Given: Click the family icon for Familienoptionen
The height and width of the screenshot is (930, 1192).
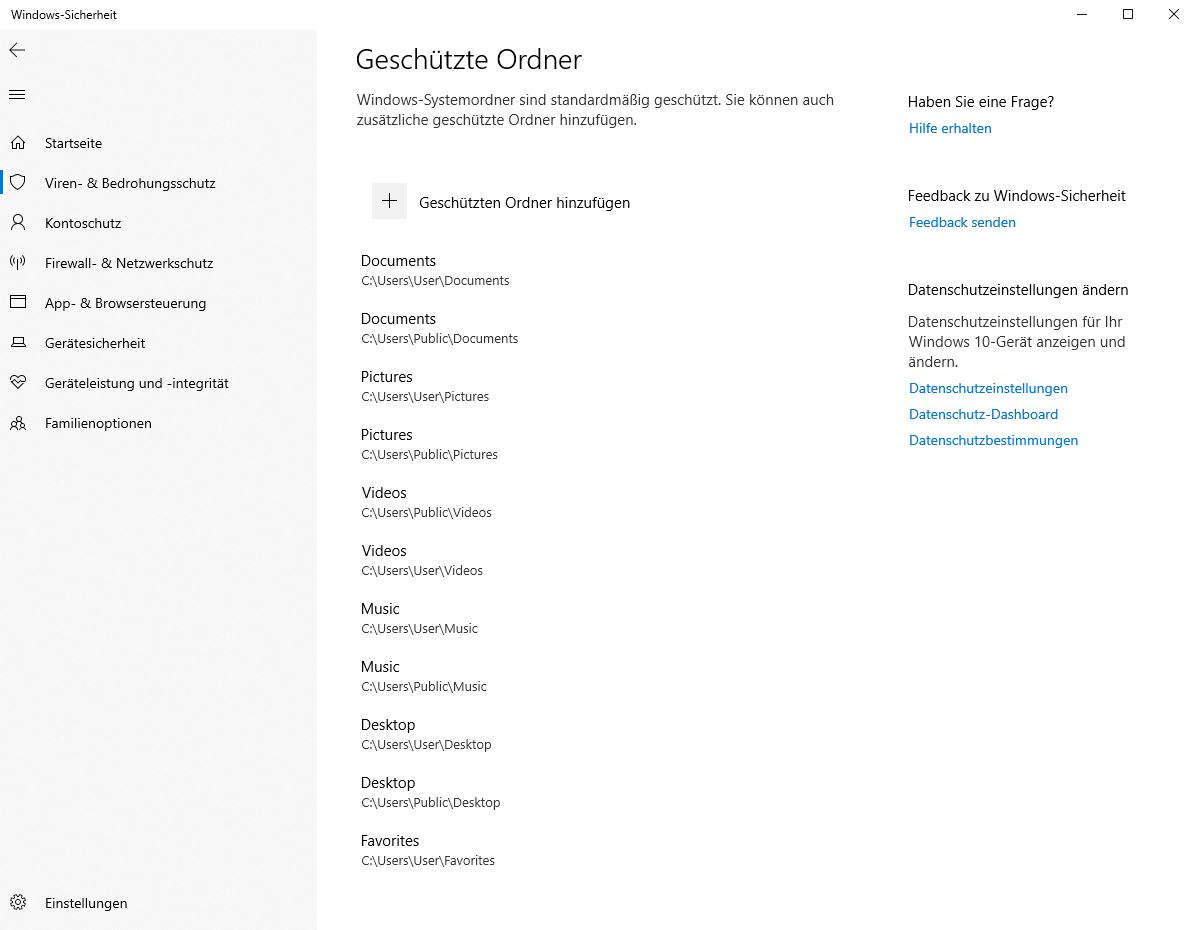Looking at the screenshot, I should point(17,423).
